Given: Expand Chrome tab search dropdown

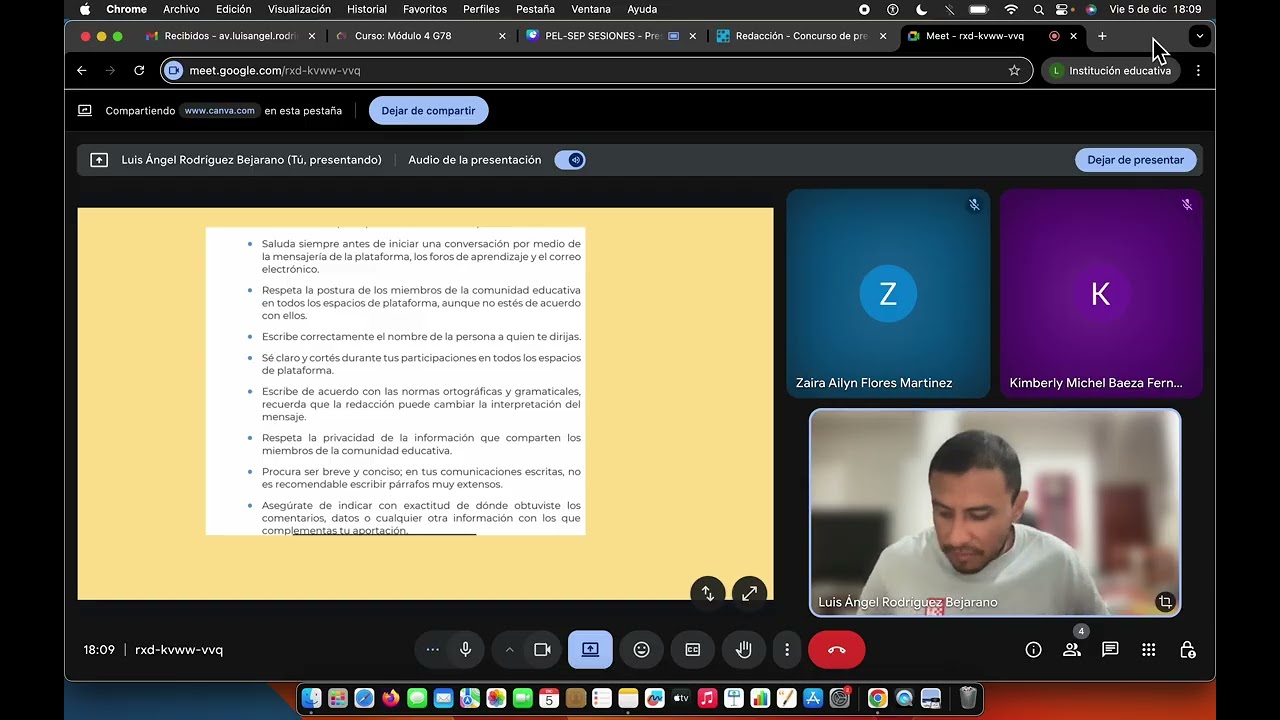Looking at the screenshot, I should (x=1199, y=36).
